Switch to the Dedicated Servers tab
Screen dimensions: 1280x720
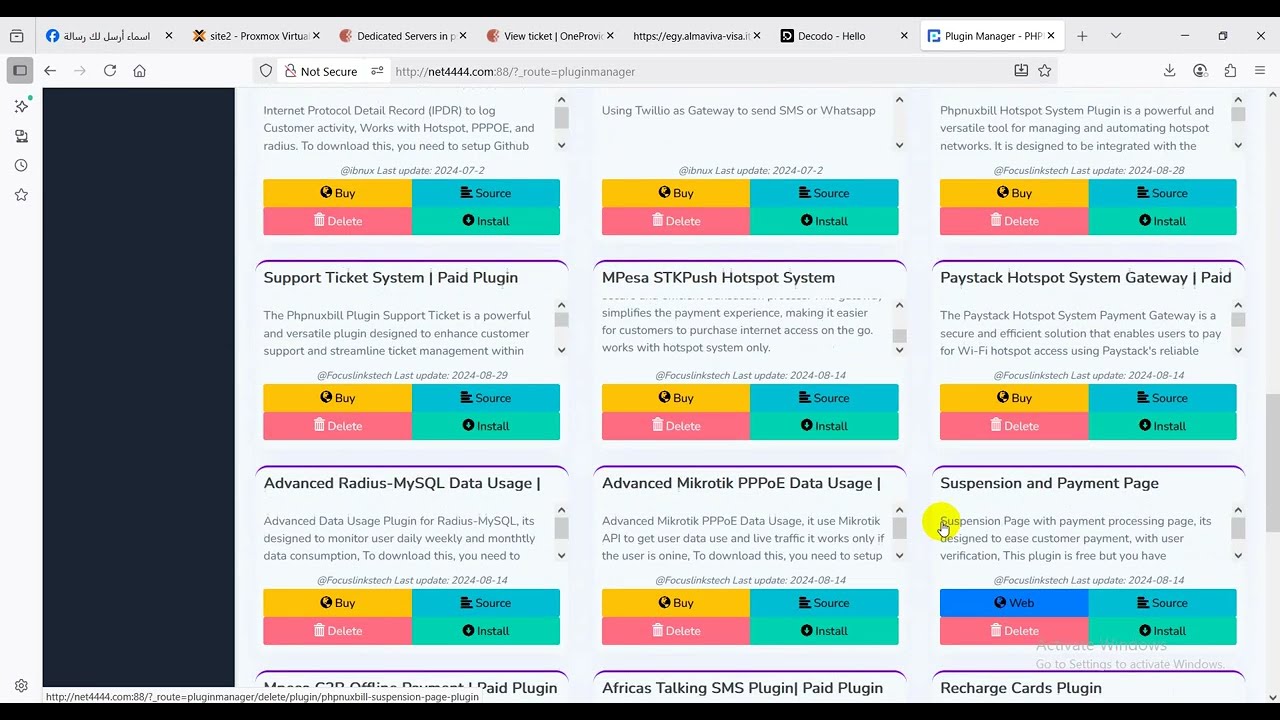click(x=404, y=36)
